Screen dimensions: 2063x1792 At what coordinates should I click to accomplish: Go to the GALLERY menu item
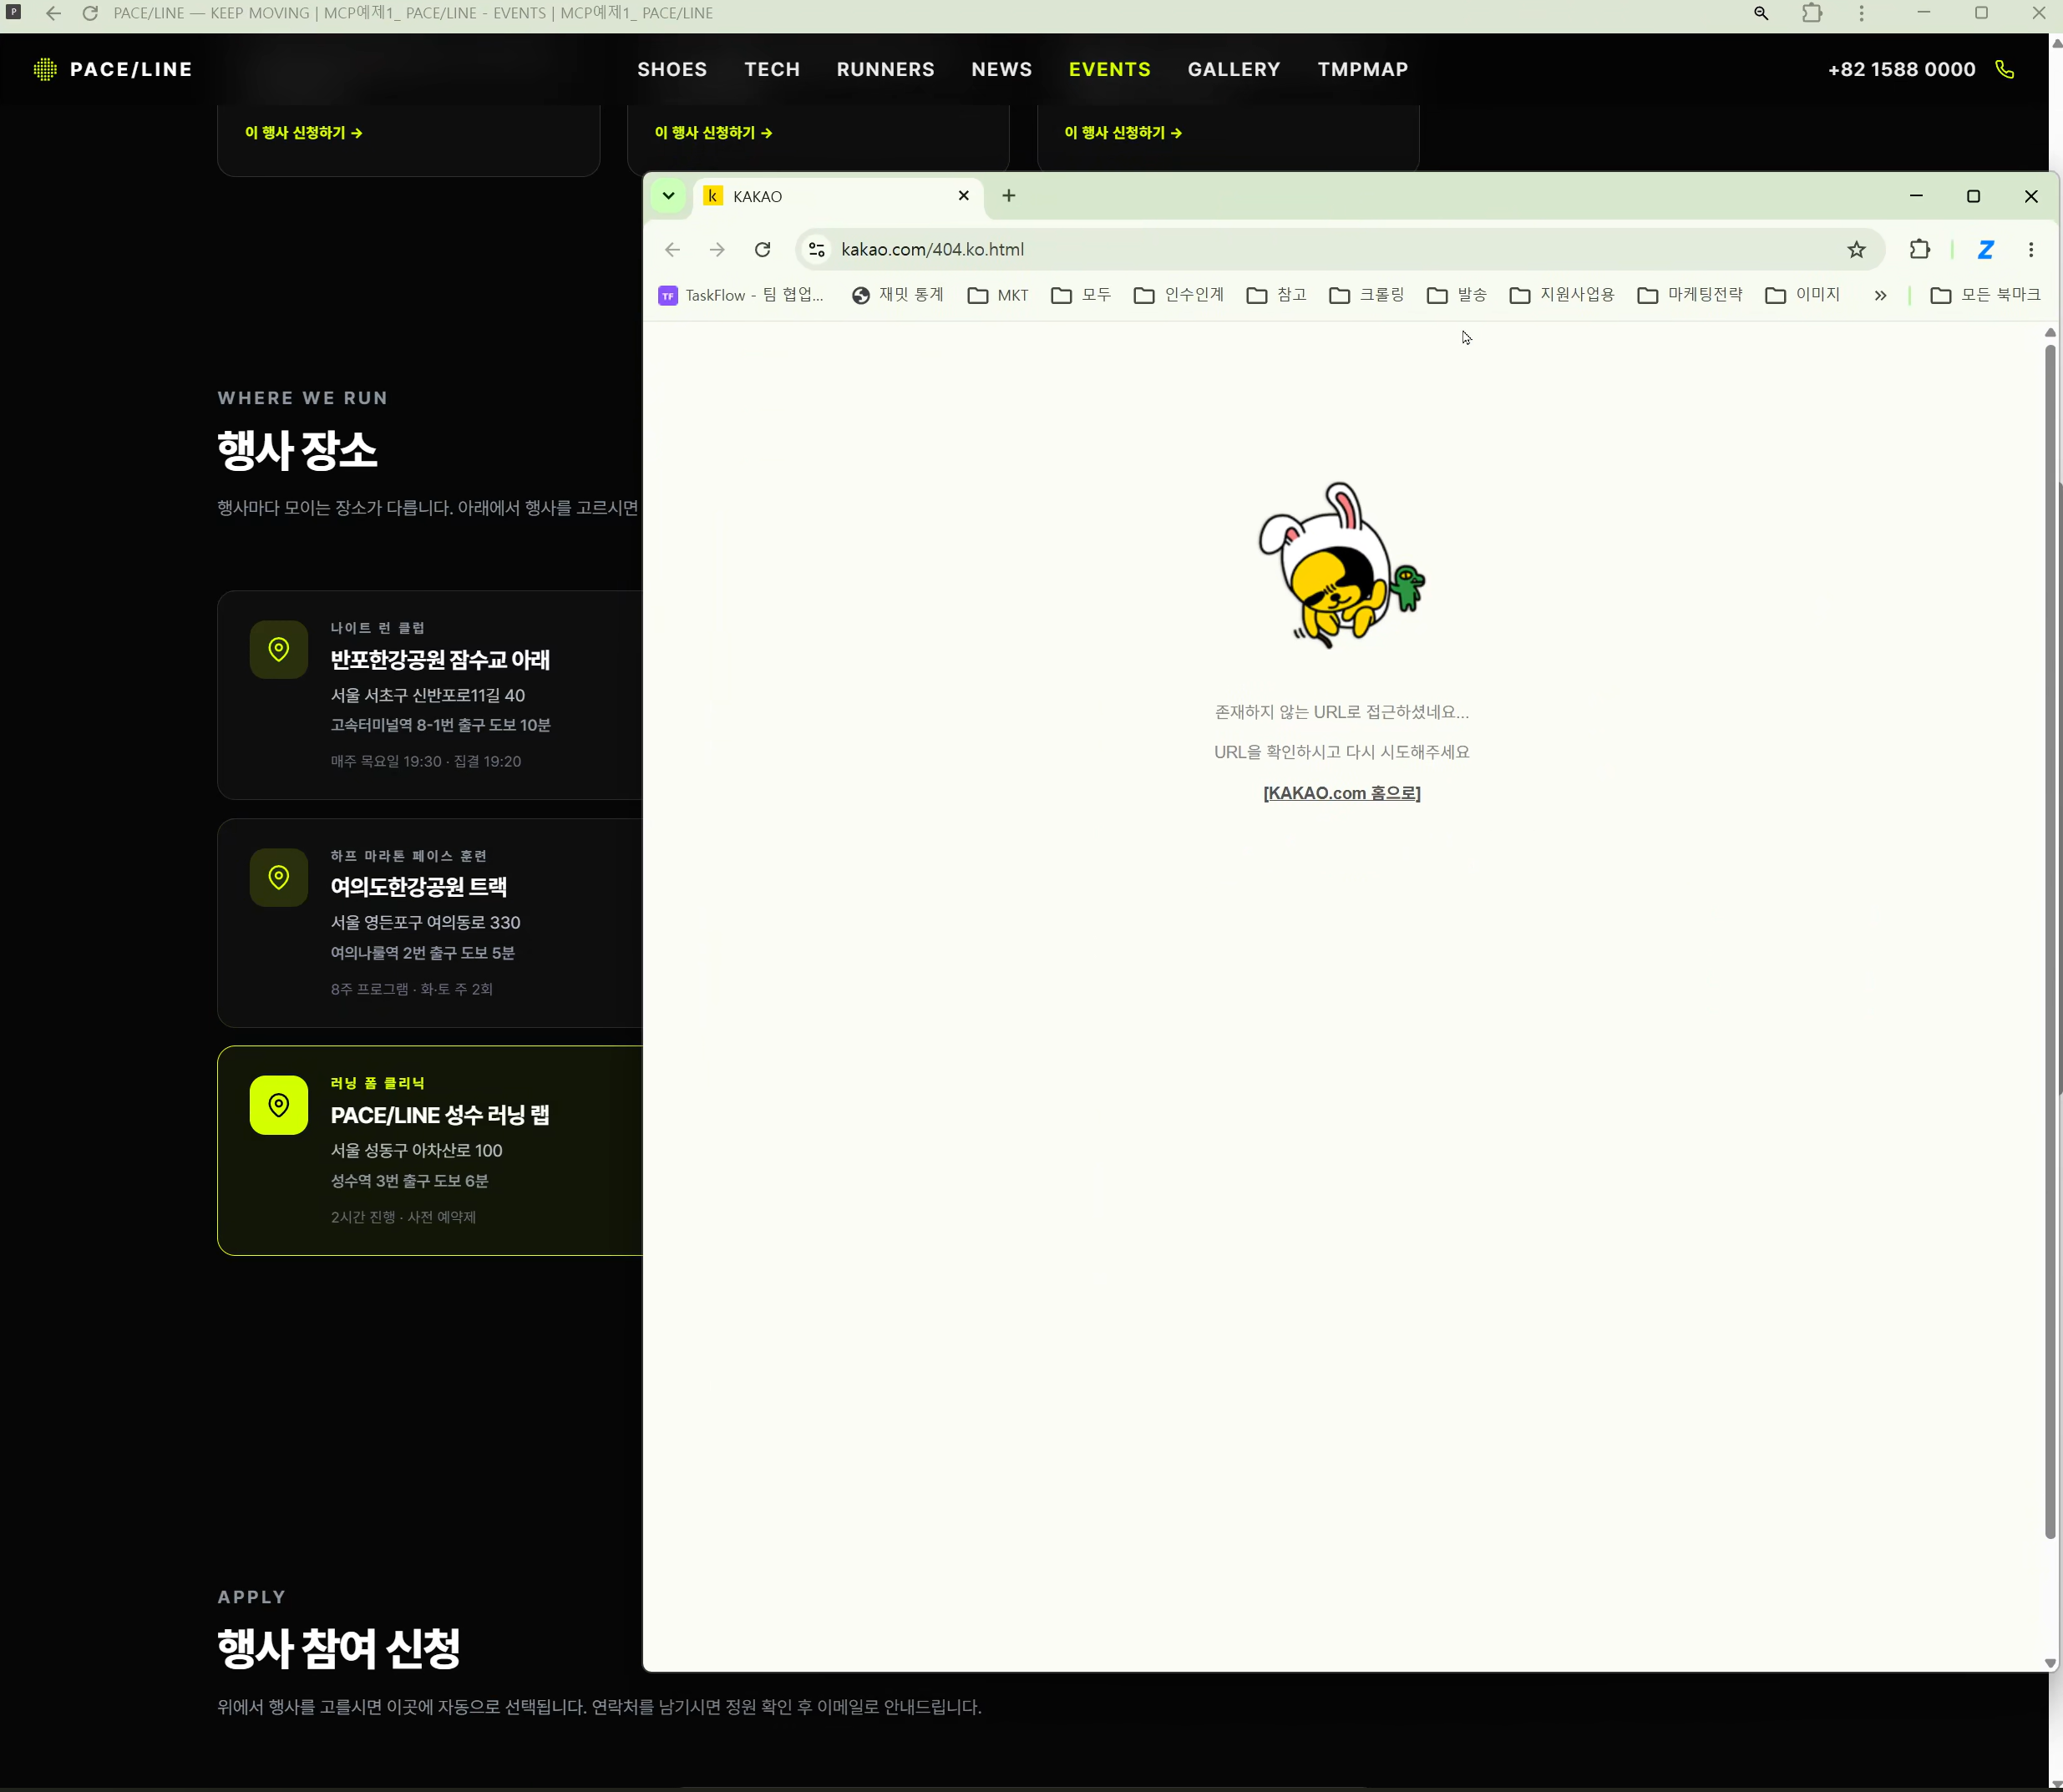pos(1234,69)
